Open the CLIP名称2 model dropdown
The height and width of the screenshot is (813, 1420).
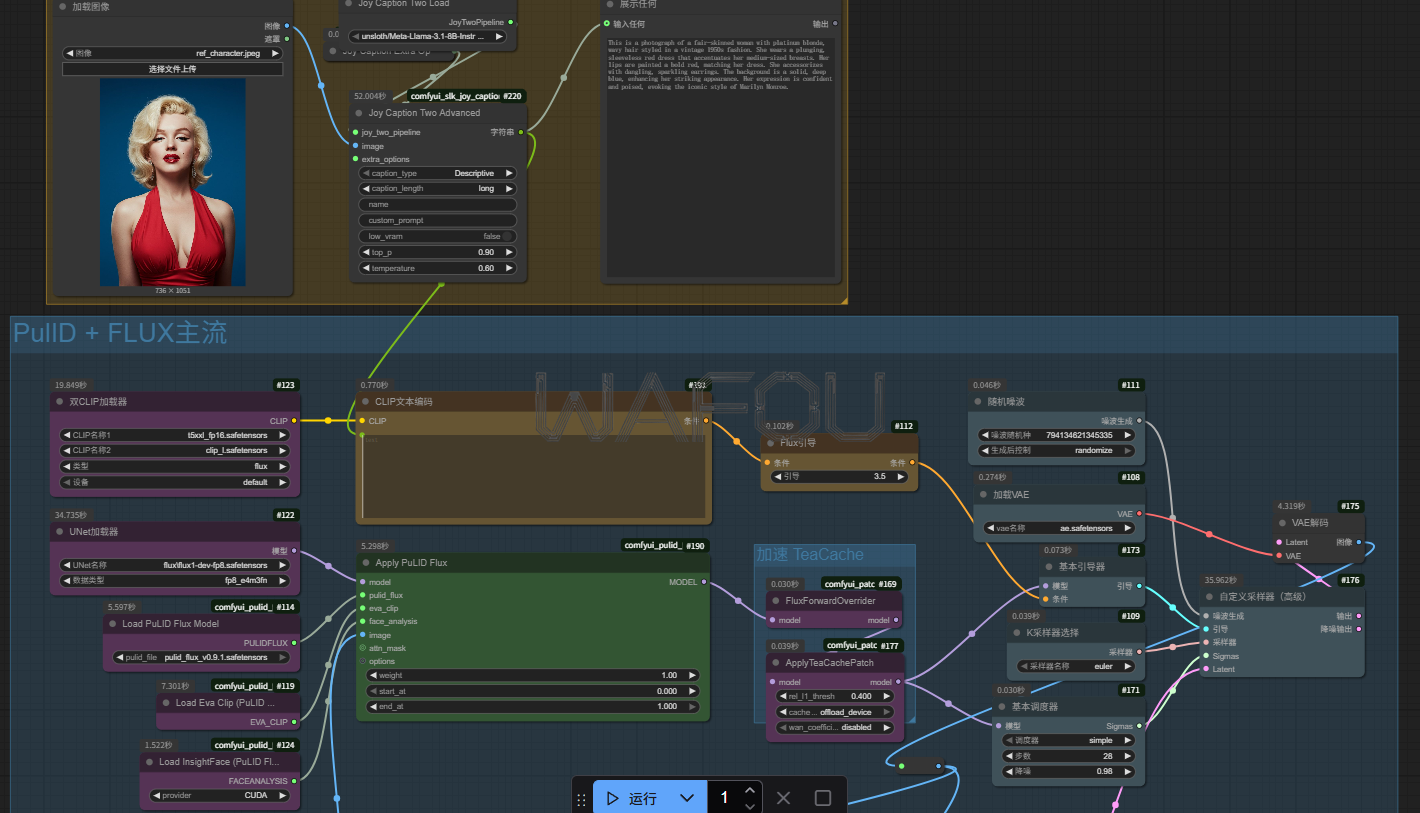coord(175,451)
